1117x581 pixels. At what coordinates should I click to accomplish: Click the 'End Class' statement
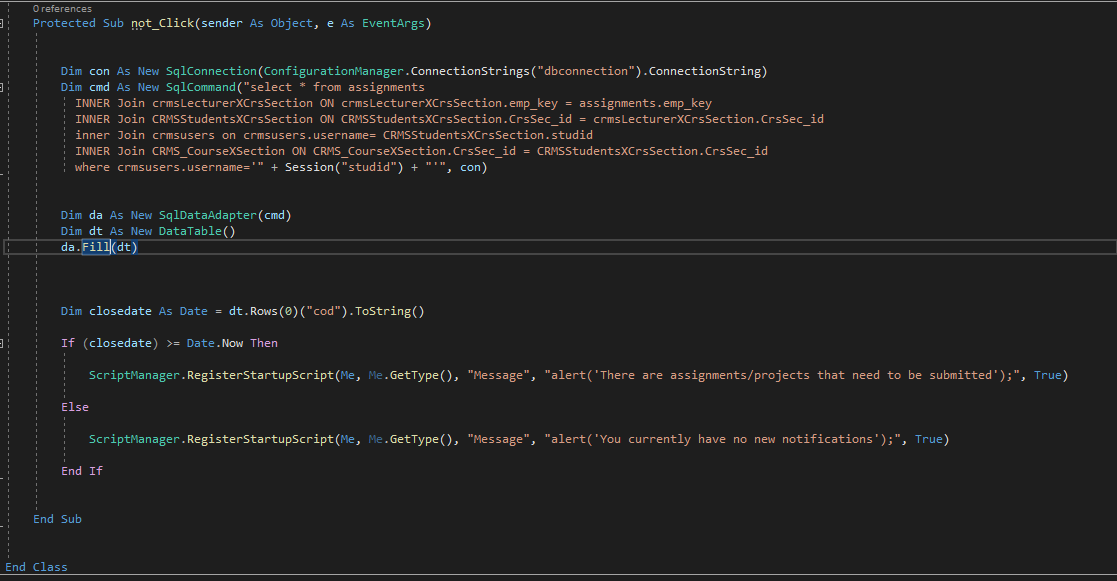coord(36,567)
